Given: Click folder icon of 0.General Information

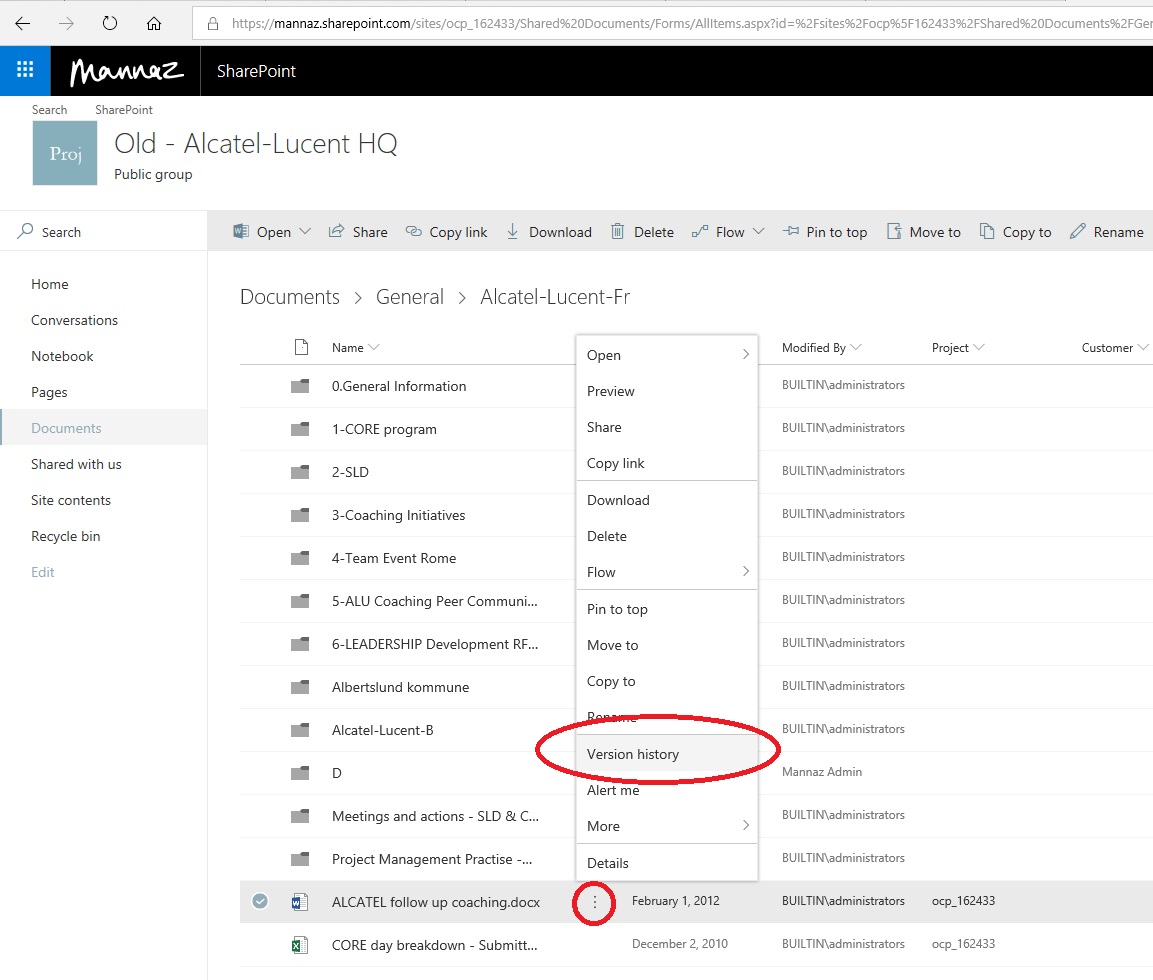Looking at the screenshot, I should point(300,386).
